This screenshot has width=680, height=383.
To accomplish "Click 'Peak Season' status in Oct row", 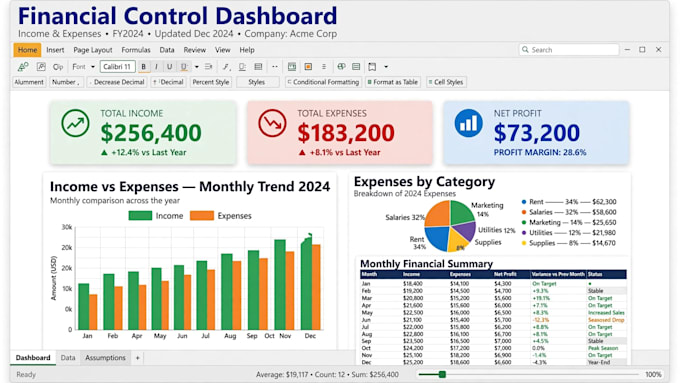I will click(x=603, y=348).
